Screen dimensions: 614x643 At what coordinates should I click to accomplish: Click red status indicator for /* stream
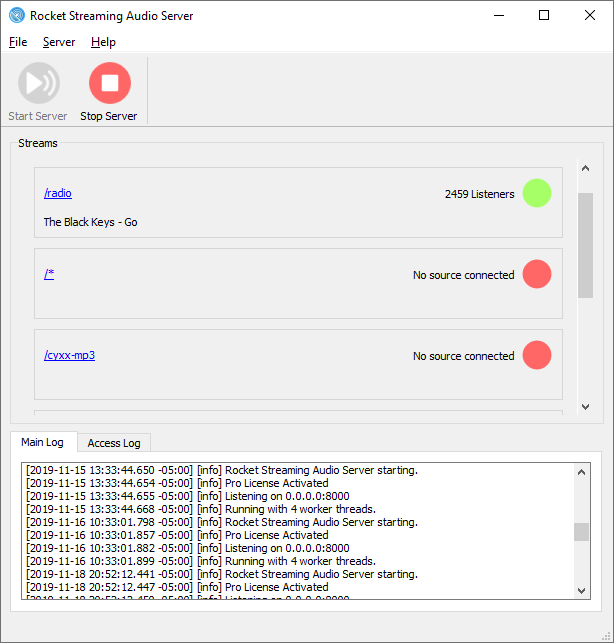tap(536, 274)
